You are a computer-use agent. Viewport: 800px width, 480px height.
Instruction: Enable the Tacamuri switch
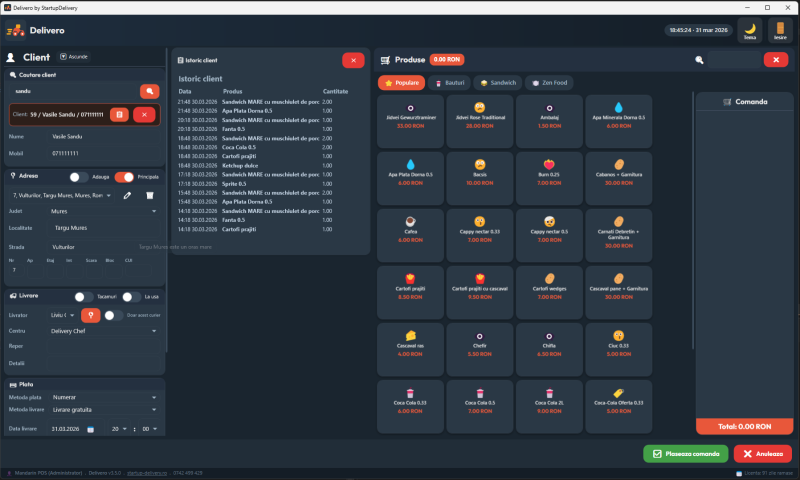point(85,296)
